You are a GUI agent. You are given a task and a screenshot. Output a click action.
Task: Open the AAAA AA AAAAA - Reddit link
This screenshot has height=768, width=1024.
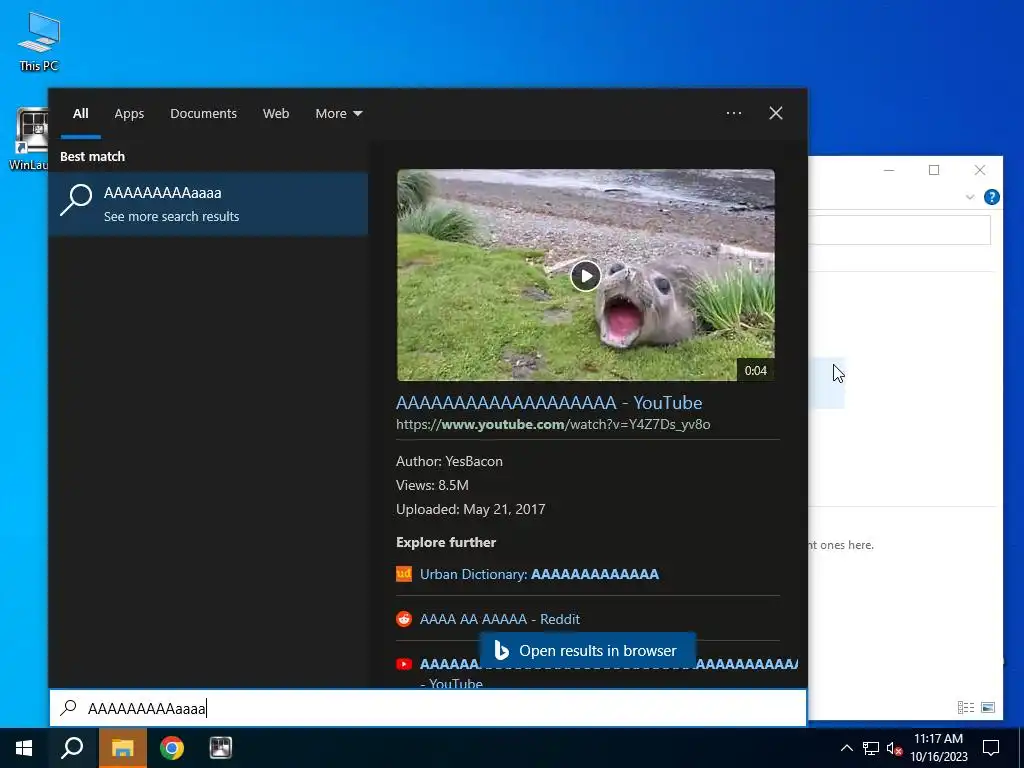click(499, 619)
